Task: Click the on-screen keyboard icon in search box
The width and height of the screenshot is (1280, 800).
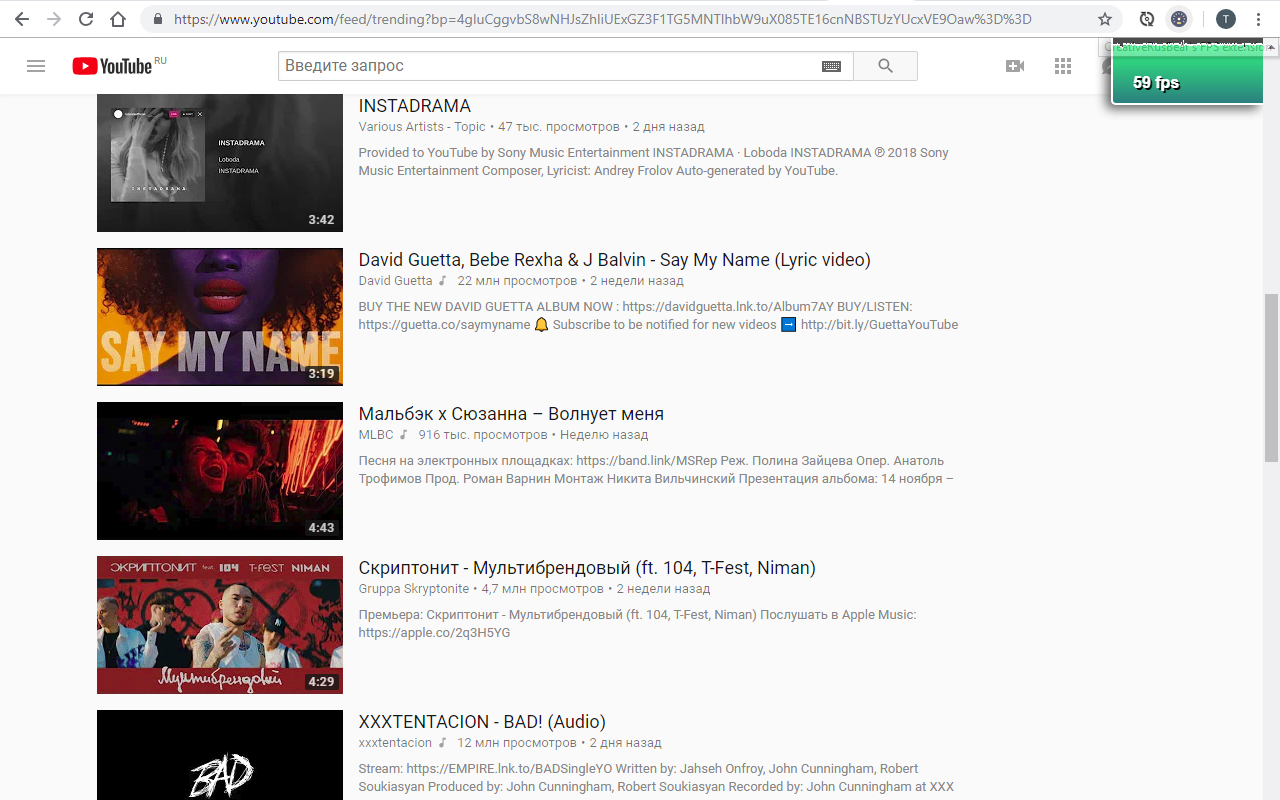Action: click(x=831, y=66)
